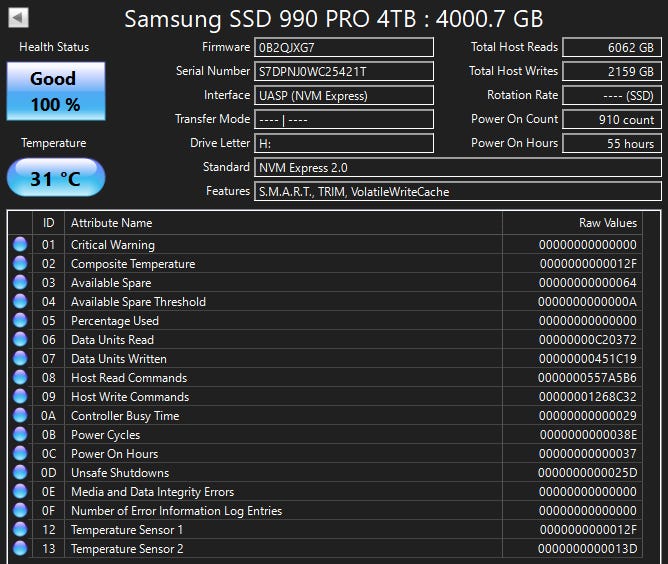Select the Host Read Commands attribute name

pos(129,377)
